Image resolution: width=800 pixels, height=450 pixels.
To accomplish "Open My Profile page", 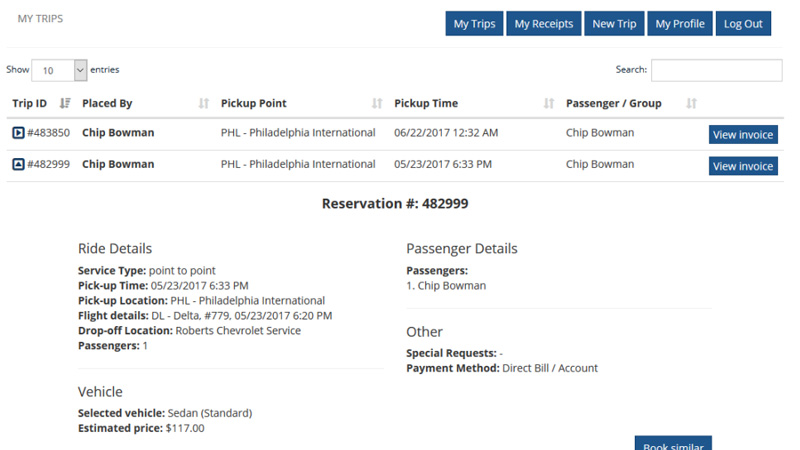I will (x=680, y=24).
